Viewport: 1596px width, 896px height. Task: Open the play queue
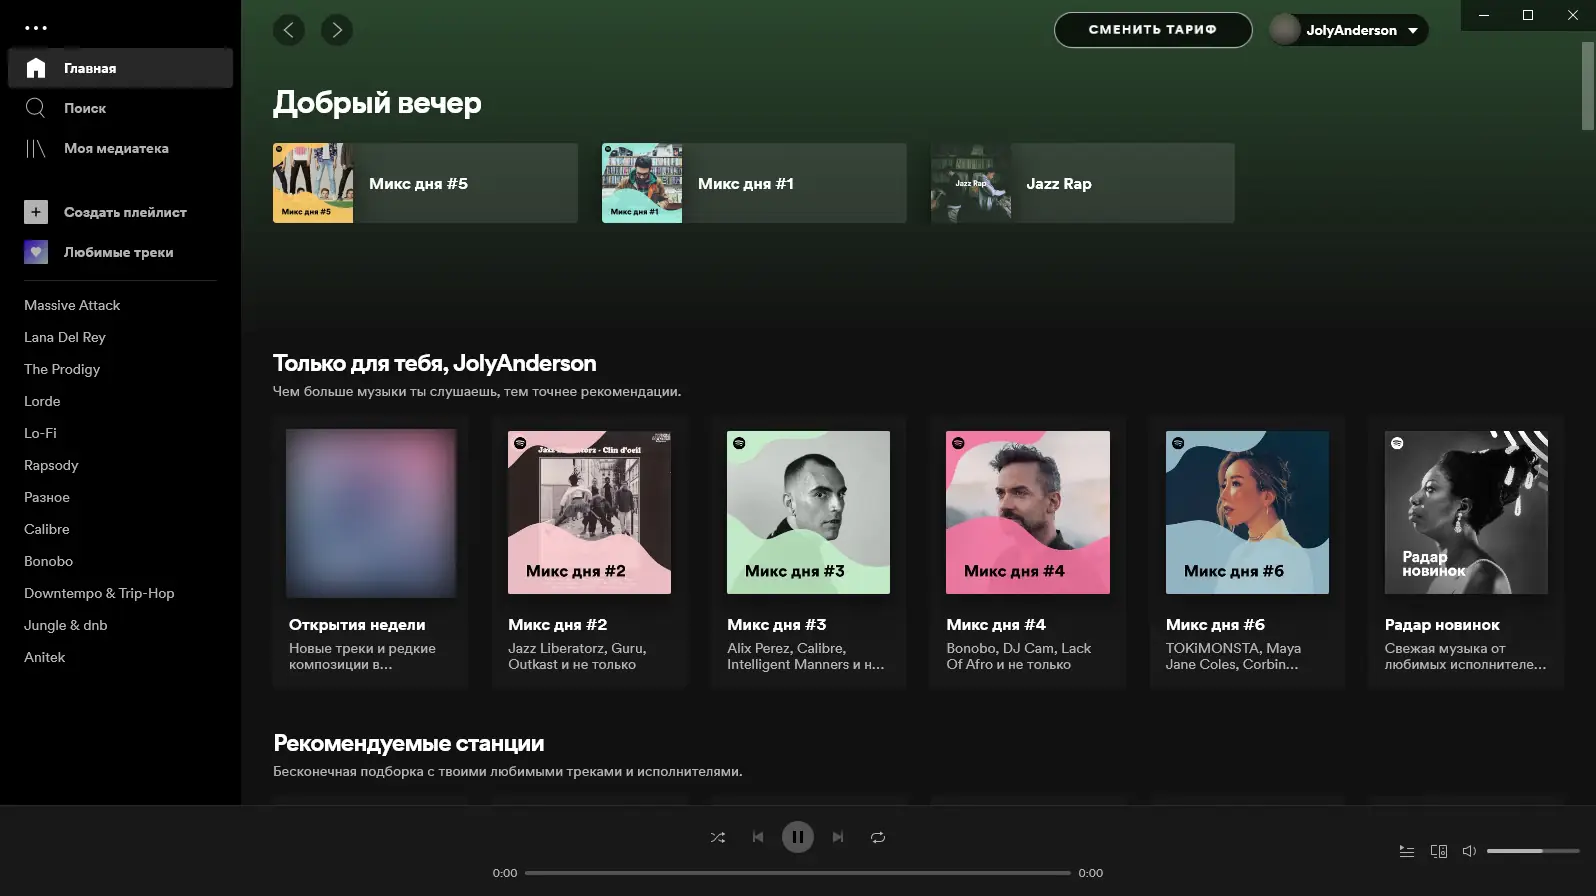(1407, 851)
